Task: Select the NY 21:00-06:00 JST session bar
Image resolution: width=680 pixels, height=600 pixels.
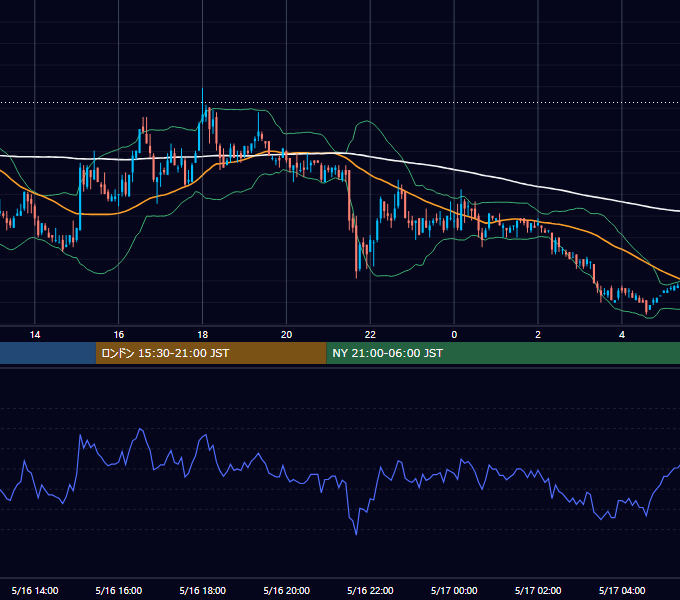Action: (503, 353)
